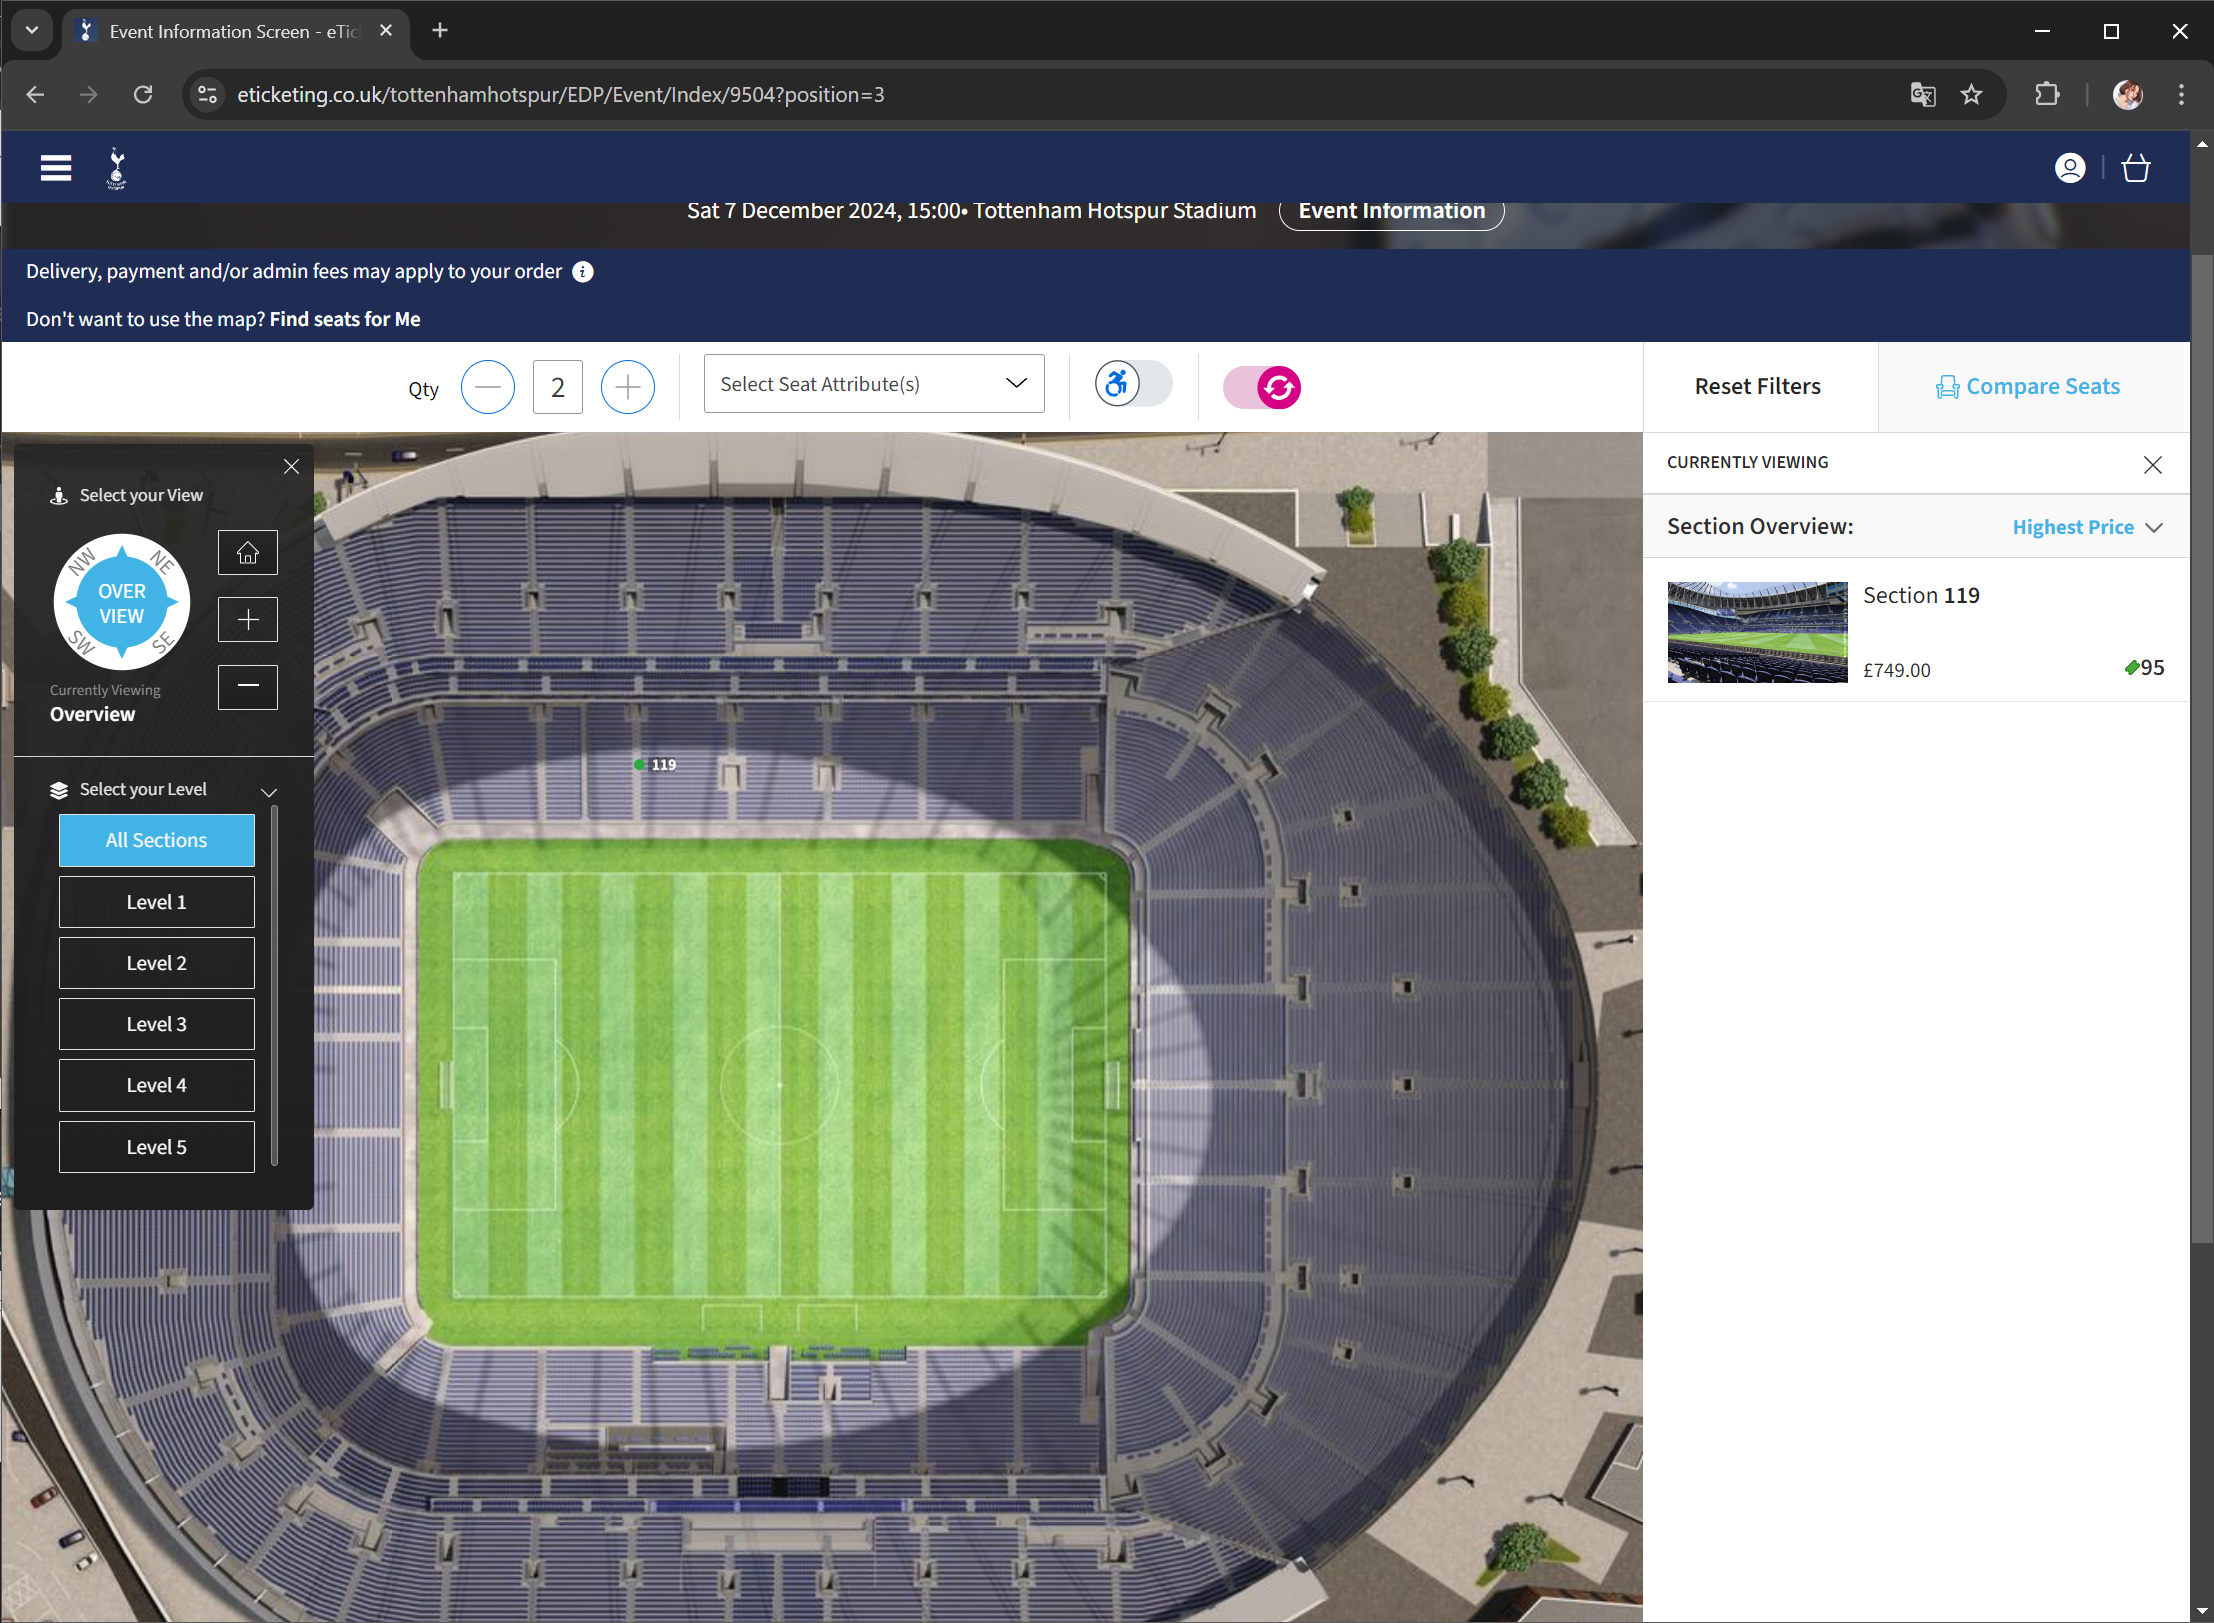Open the shopping basket
The height and width of the screenshot is (1623, 2214).
click(x=2135, y=168)
